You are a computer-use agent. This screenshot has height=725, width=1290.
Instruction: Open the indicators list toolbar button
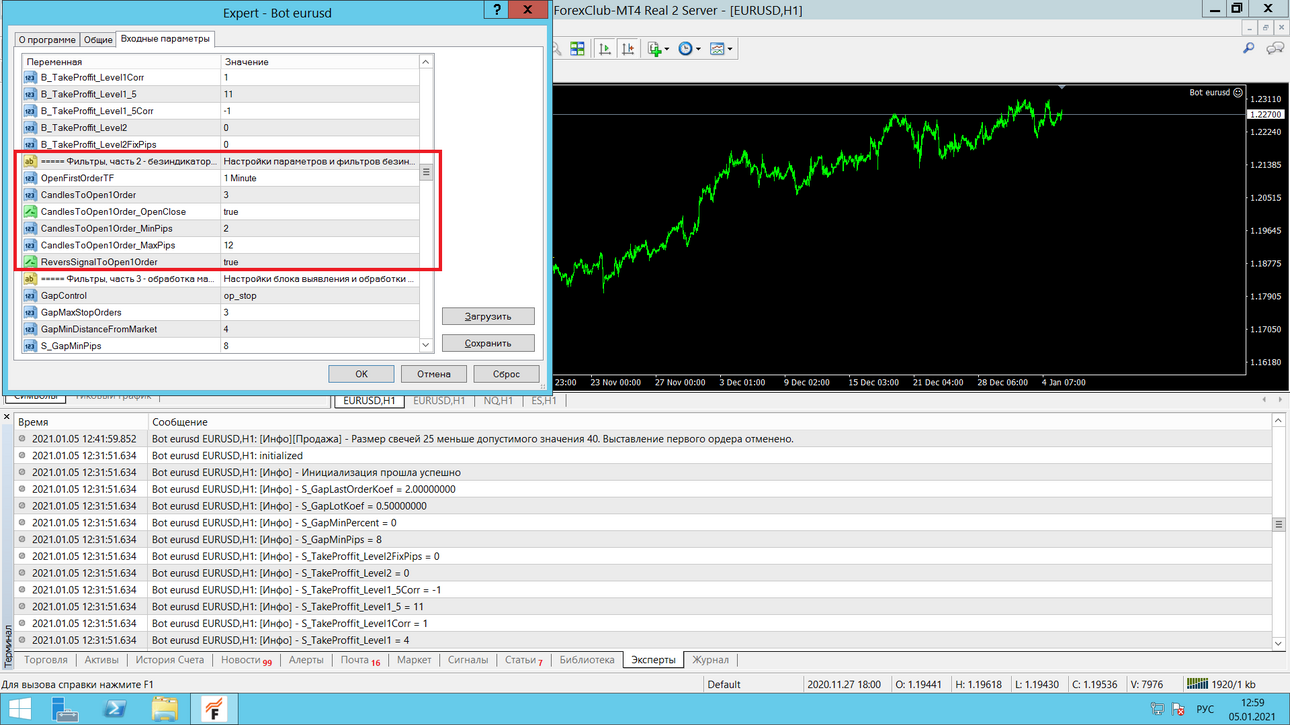click(655, 48)
